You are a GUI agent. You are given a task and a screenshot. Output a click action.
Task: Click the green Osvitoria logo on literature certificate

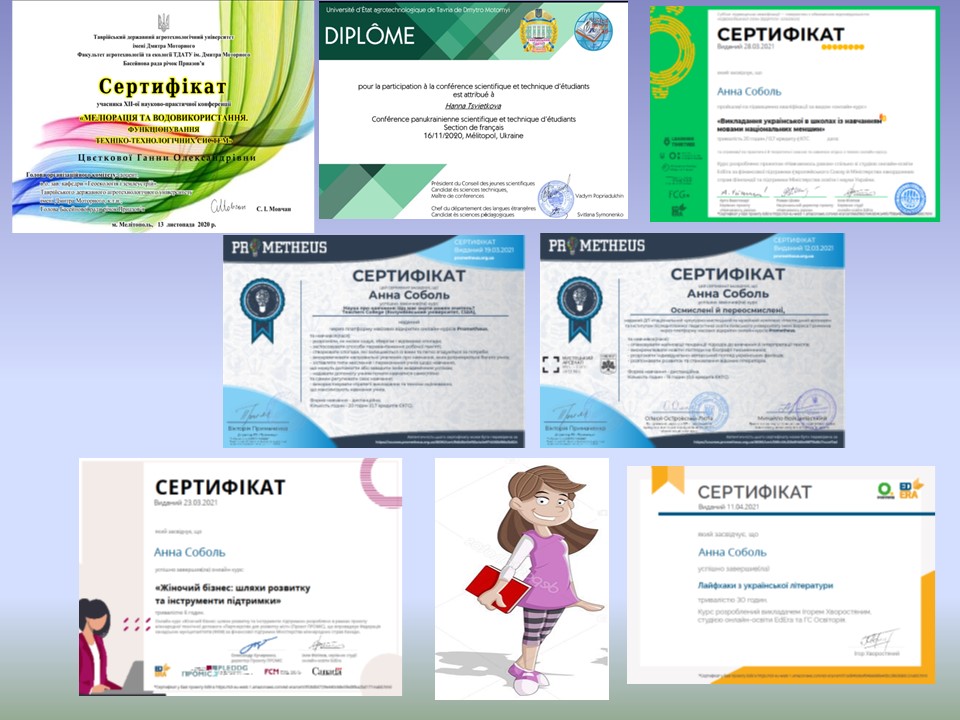[884, 491]
